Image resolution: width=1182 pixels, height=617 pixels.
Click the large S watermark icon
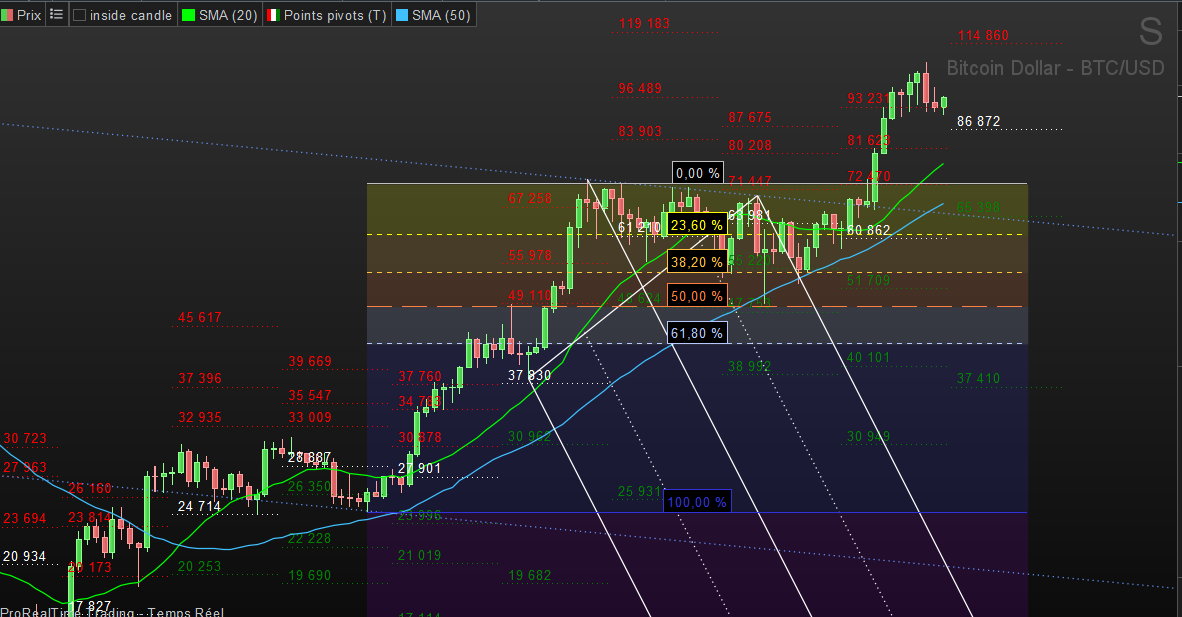(1151, 32)
